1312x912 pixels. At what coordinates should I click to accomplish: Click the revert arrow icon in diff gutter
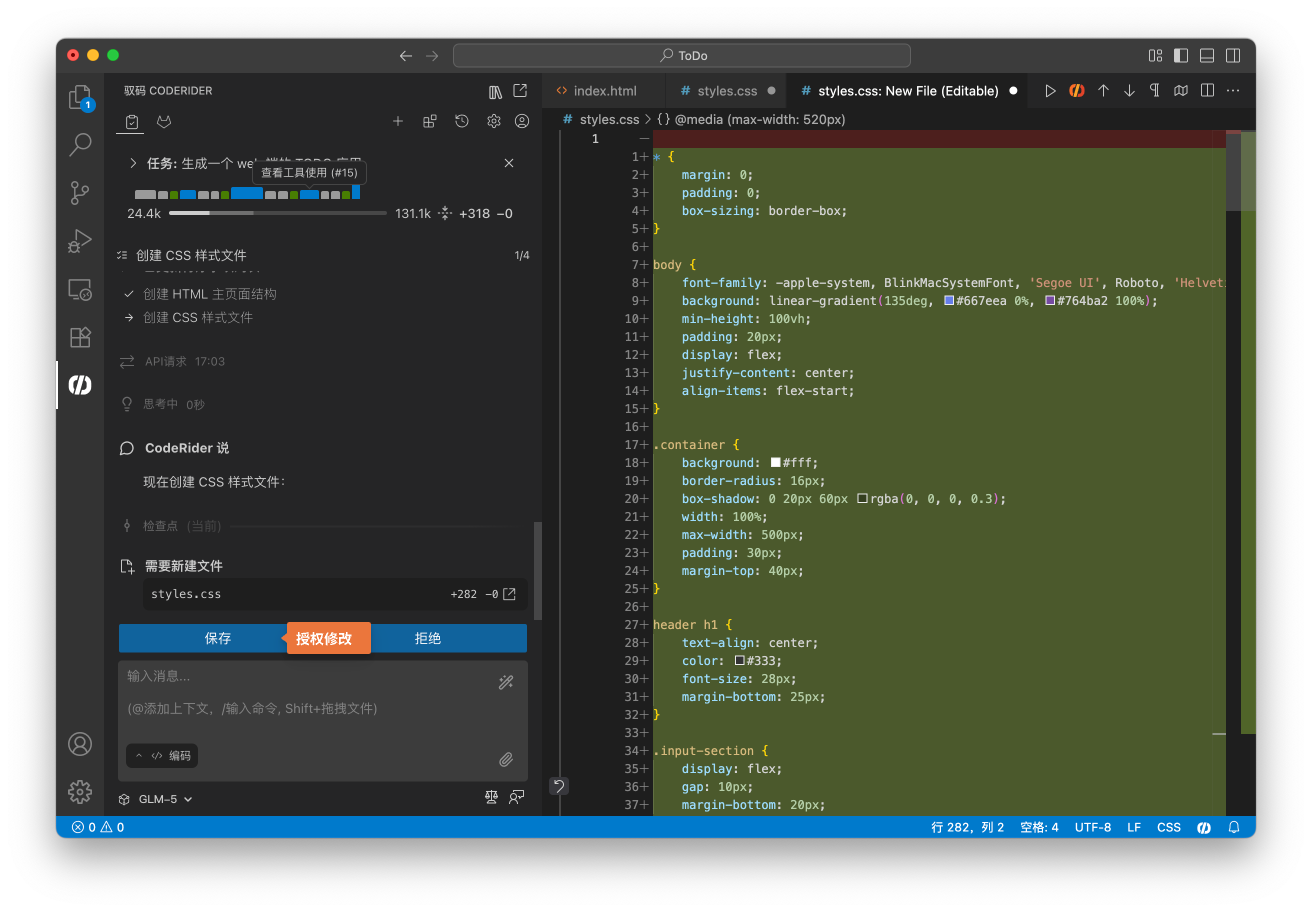tap(559, 786)
